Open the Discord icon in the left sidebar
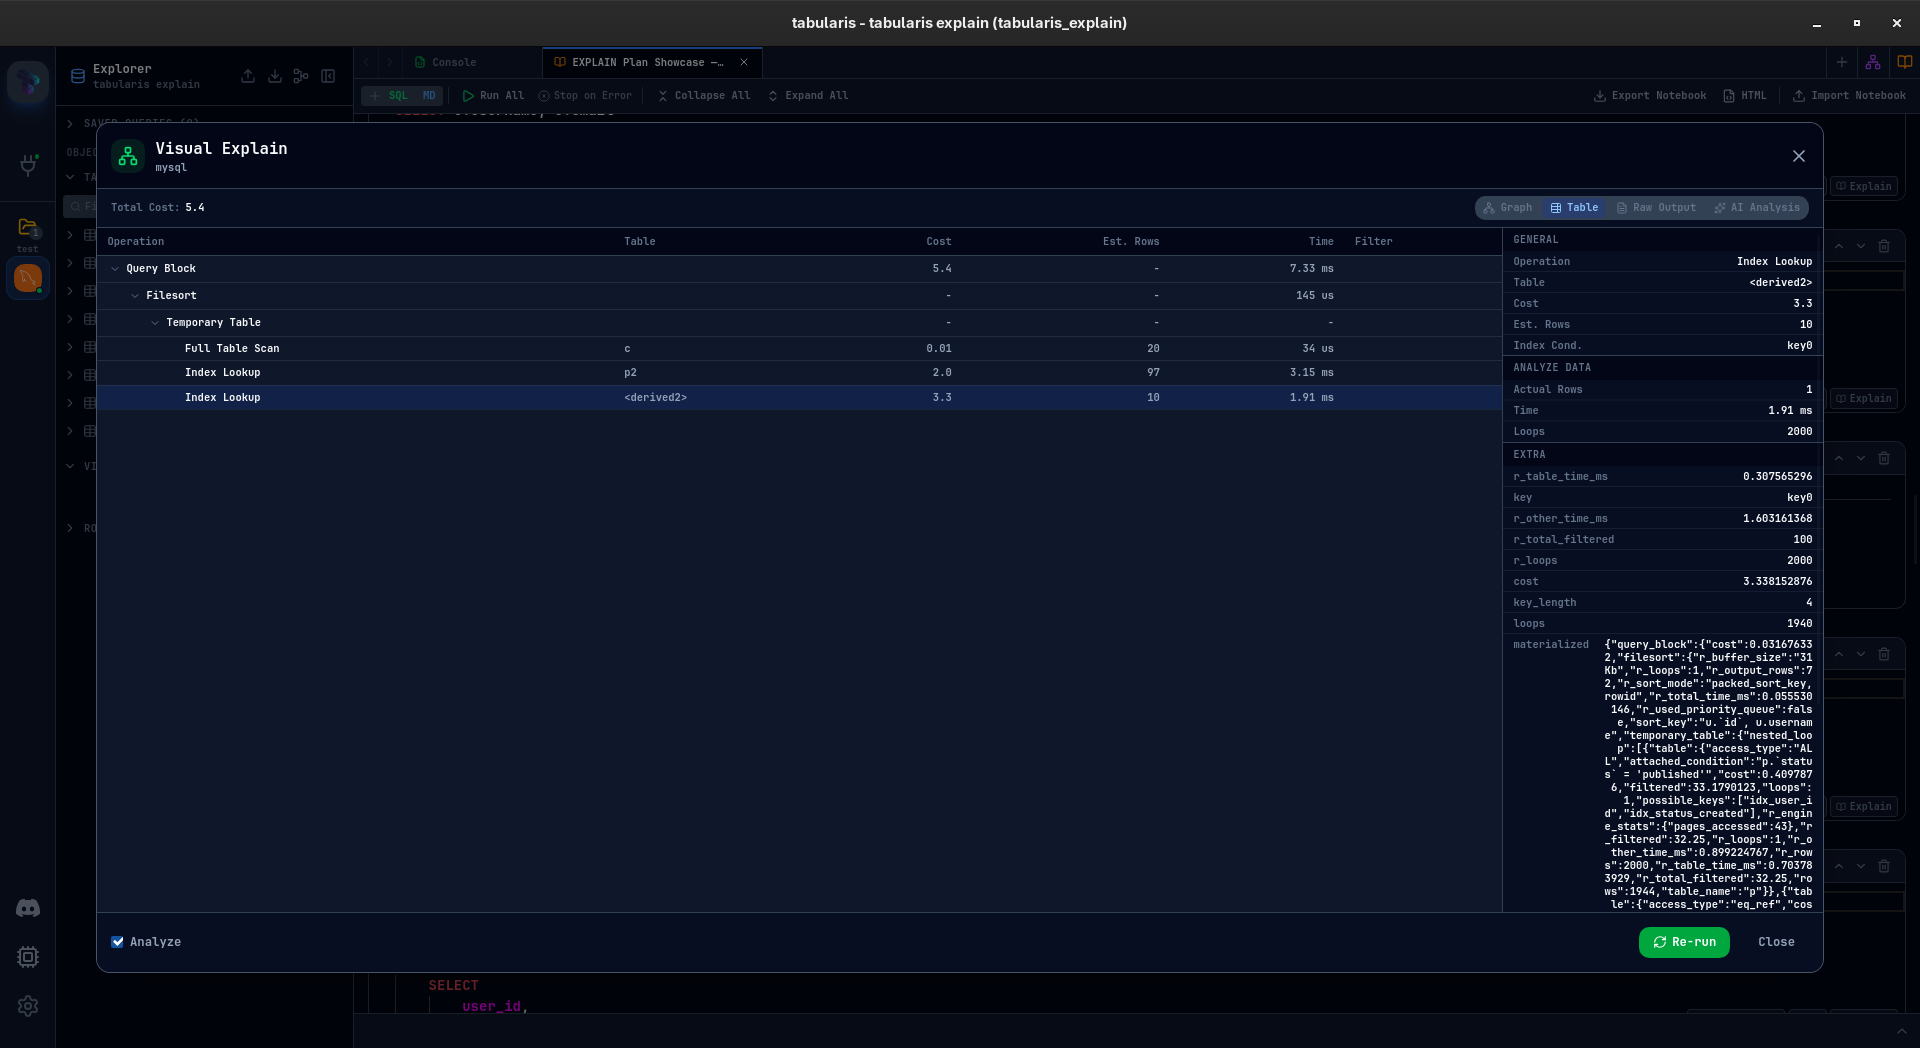The width and height of the screenshot is (1920, 1048). pos(28,908)
